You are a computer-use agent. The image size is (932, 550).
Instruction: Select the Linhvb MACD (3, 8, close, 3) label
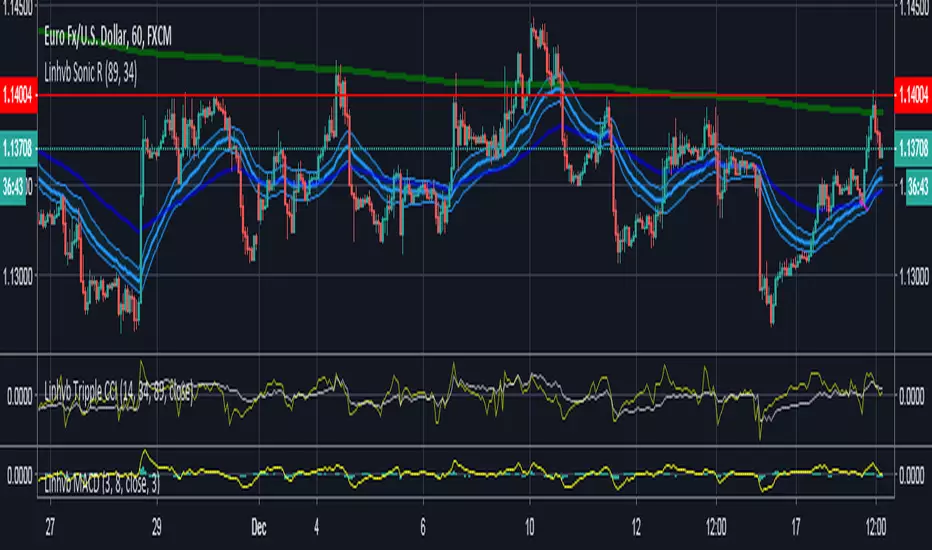[x=102, y=484]
